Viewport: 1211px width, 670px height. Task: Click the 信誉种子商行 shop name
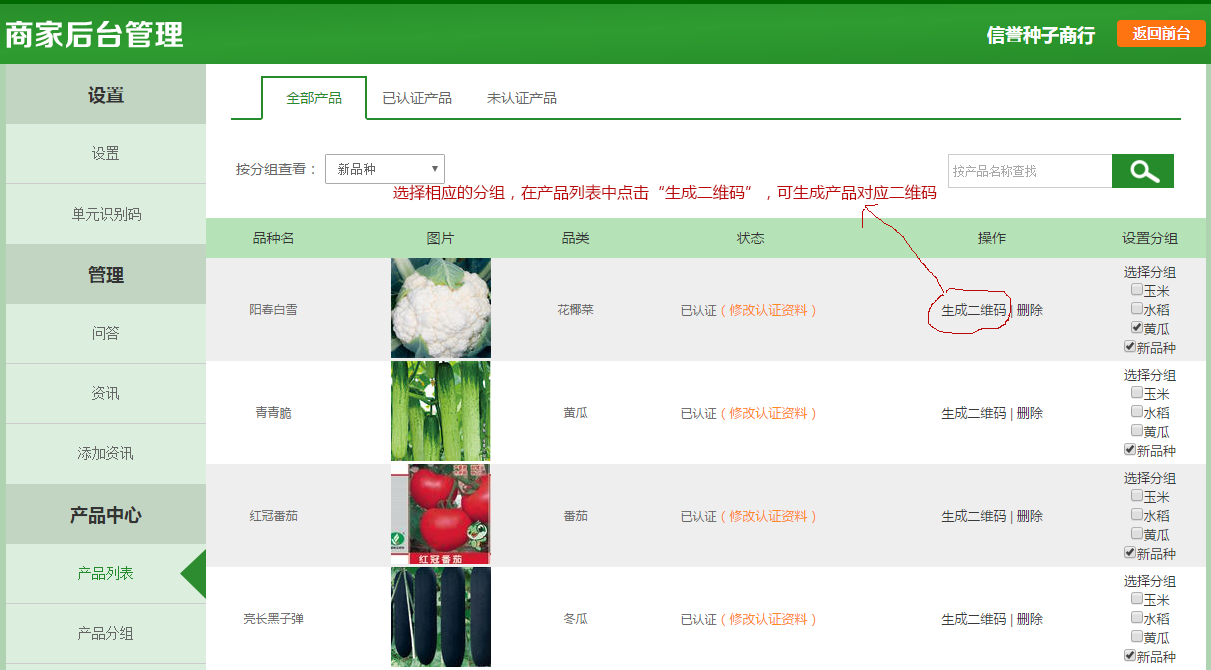point(1041,35)
